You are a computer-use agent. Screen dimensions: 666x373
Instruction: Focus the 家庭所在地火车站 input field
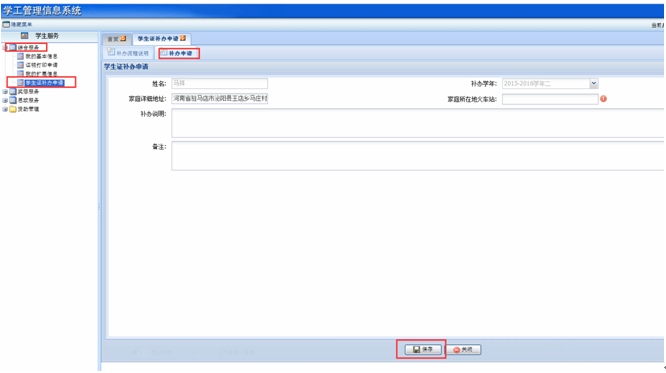click(550, 99)
